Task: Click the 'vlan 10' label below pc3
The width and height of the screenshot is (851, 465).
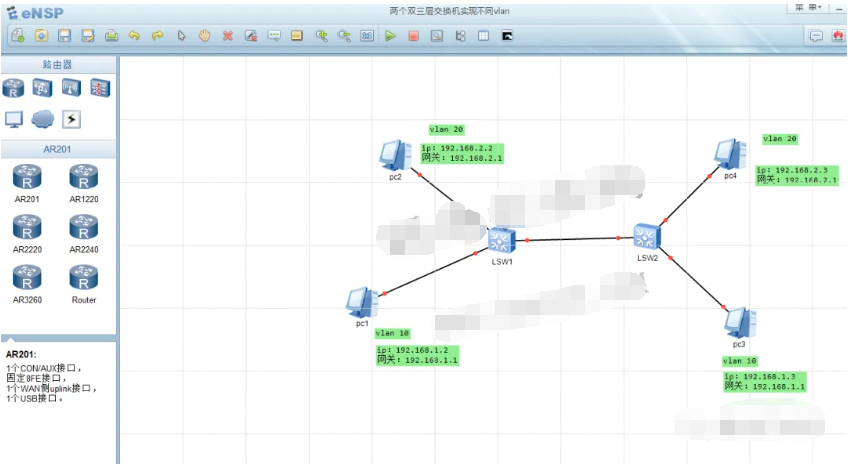Action: [x=739, y=361]
